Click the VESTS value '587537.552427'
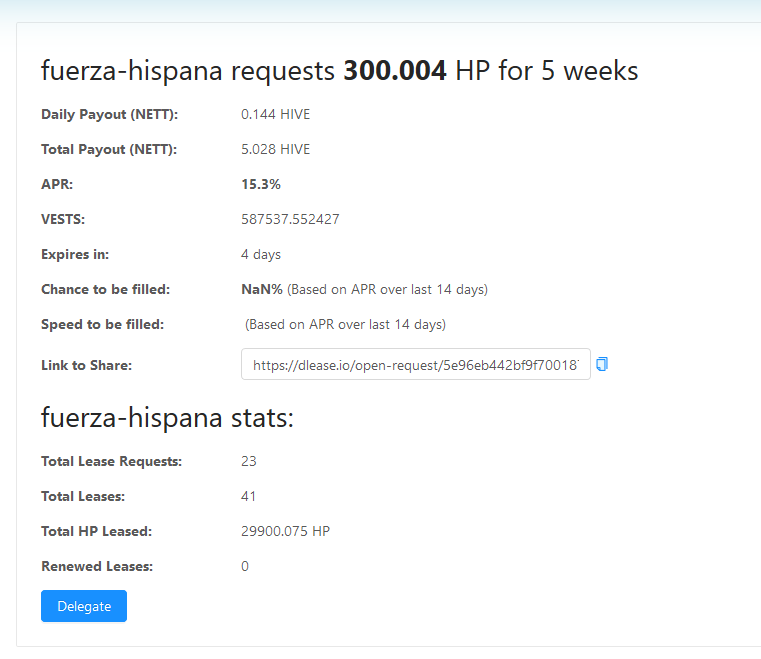The image size is (761, 659). 290,219
